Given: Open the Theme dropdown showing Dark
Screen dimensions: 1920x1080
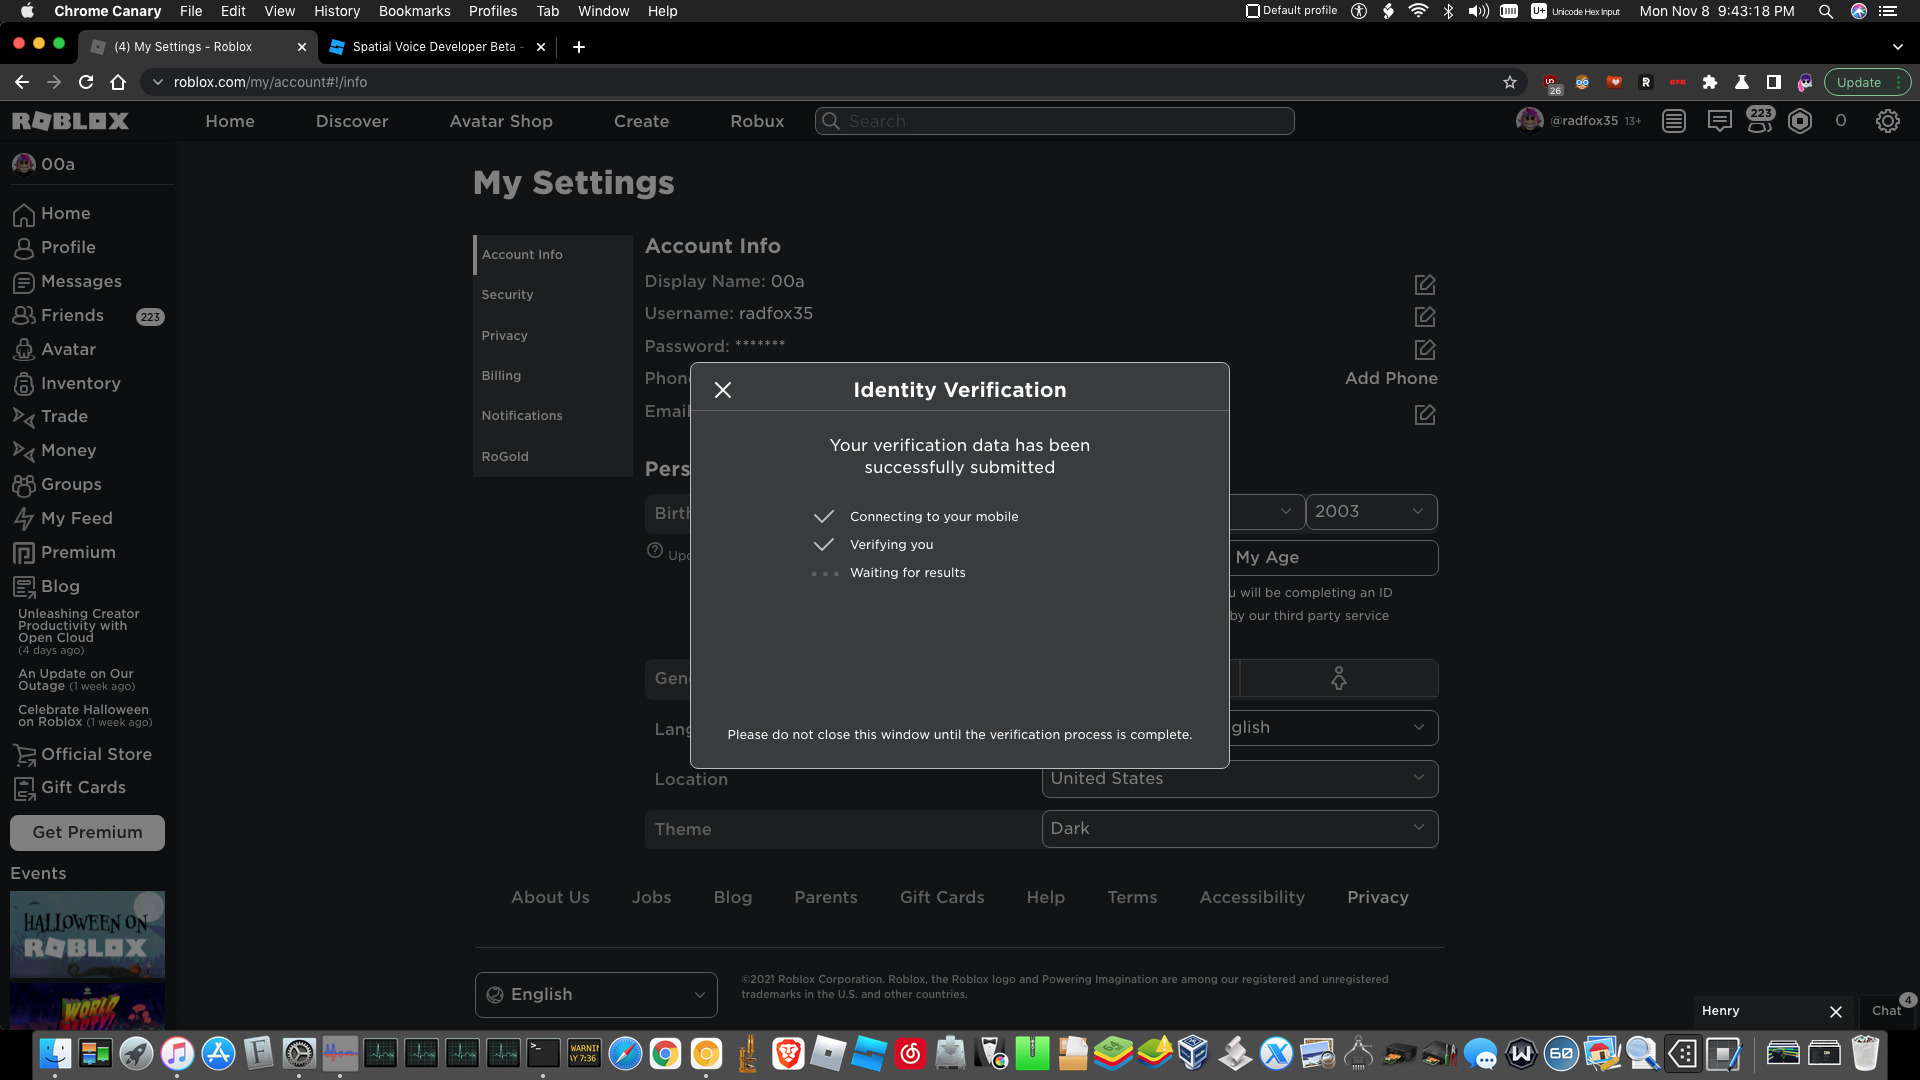Looking at the screenshot, I should tap(1239, 828).
